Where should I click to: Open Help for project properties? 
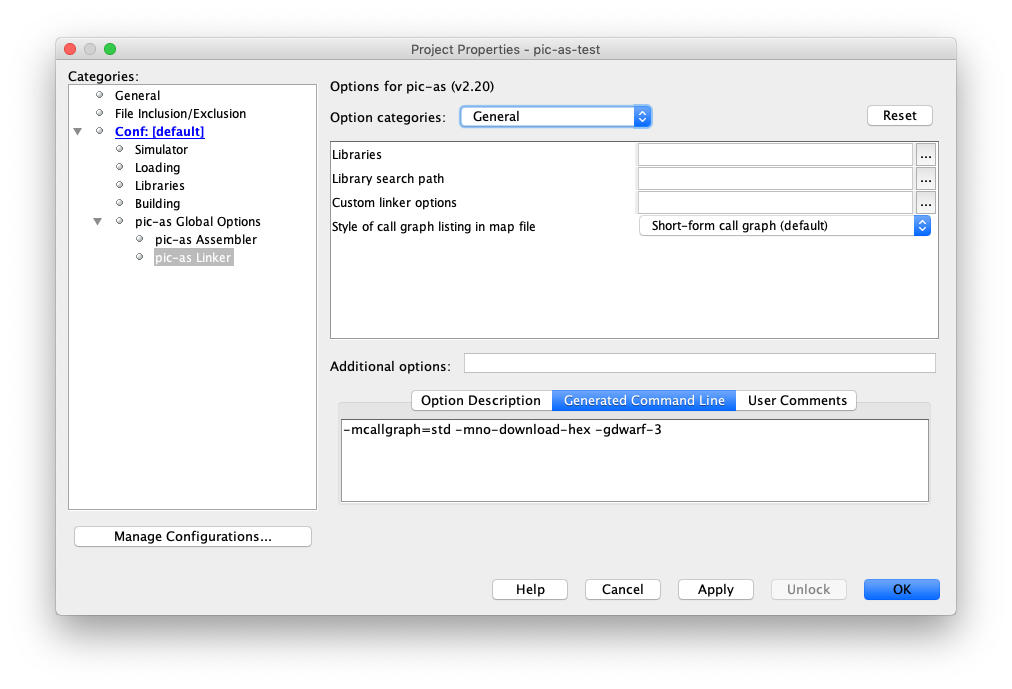point(530,590)
